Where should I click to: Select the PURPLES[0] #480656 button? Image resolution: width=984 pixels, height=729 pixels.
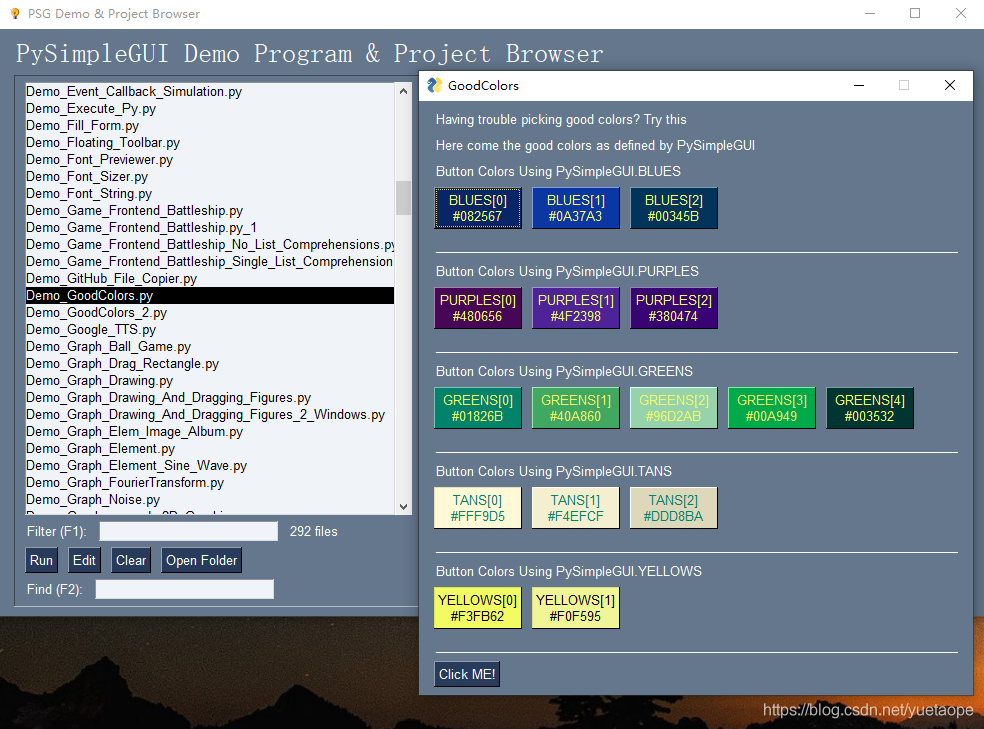pos(478,308)
